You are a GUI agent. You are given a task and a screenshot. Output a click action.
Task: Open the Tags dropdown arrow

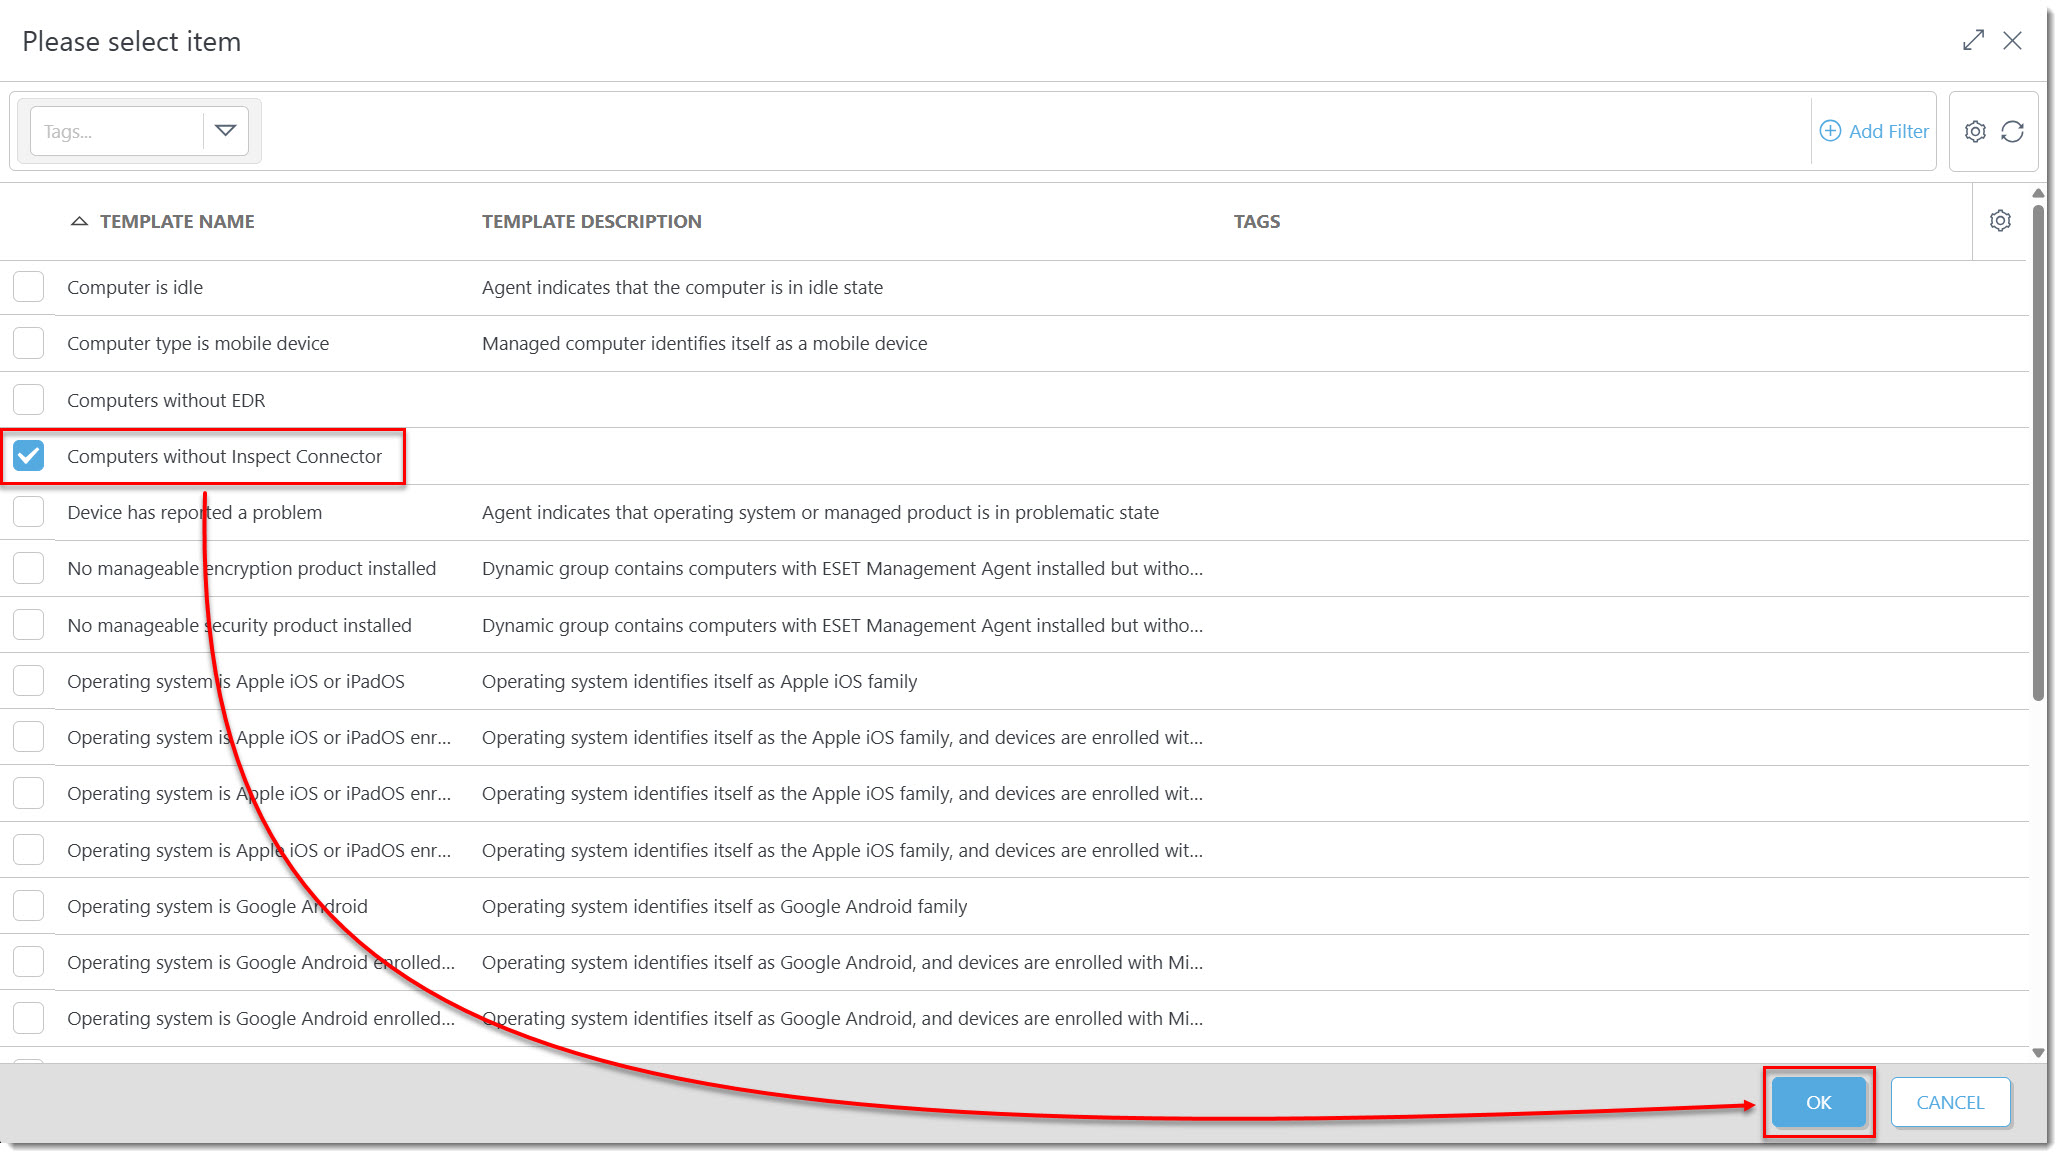click(226, 131)
